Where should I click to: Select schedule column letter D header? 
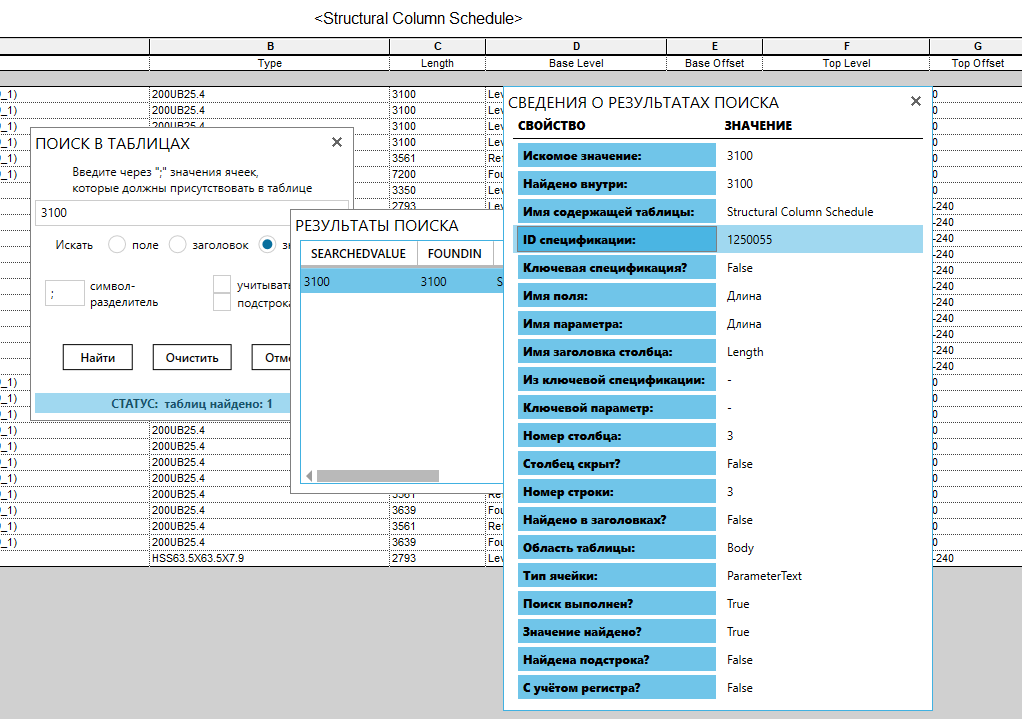point(576,46)
